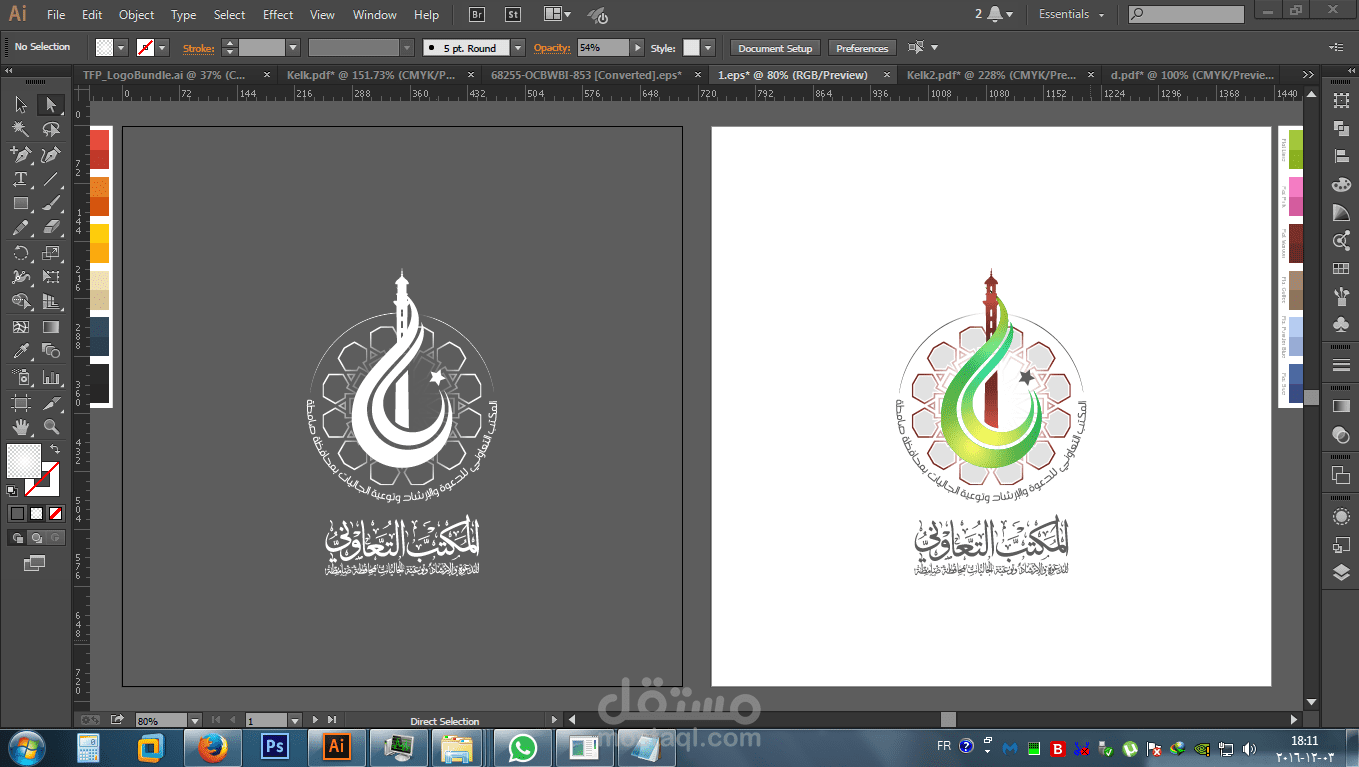The width and height of the screenshot is (1359, 767).
Task: Open the Color palette panel icon
Action: [x=1341, y=185]
